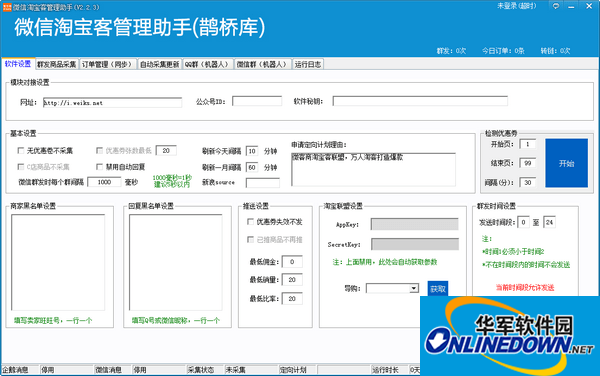
Task: Click the 申请定向计划理由 text area
Action: [x=373, y=169]
